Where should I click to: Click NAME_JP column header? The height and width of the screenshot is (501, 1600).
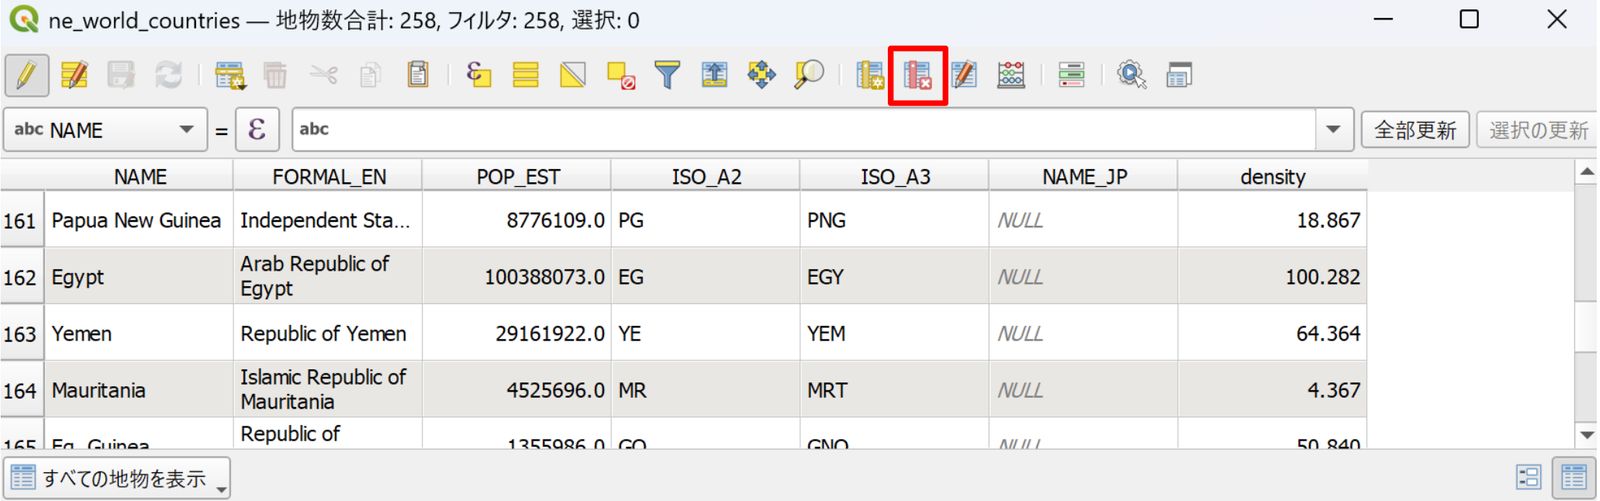coord(1085,177)
